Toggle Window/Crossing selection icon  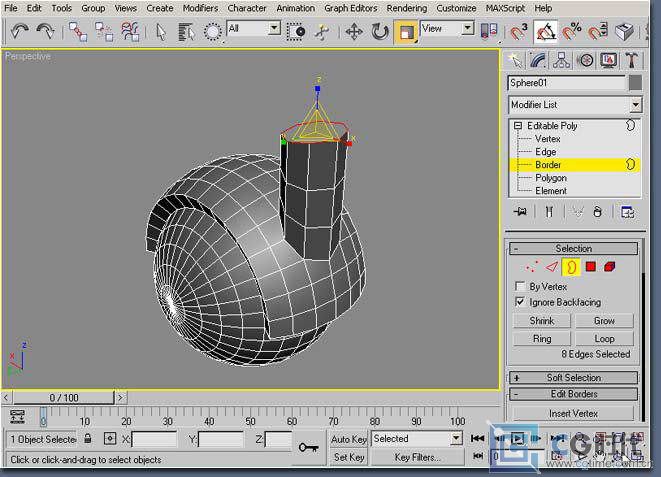tap(296, 32)
